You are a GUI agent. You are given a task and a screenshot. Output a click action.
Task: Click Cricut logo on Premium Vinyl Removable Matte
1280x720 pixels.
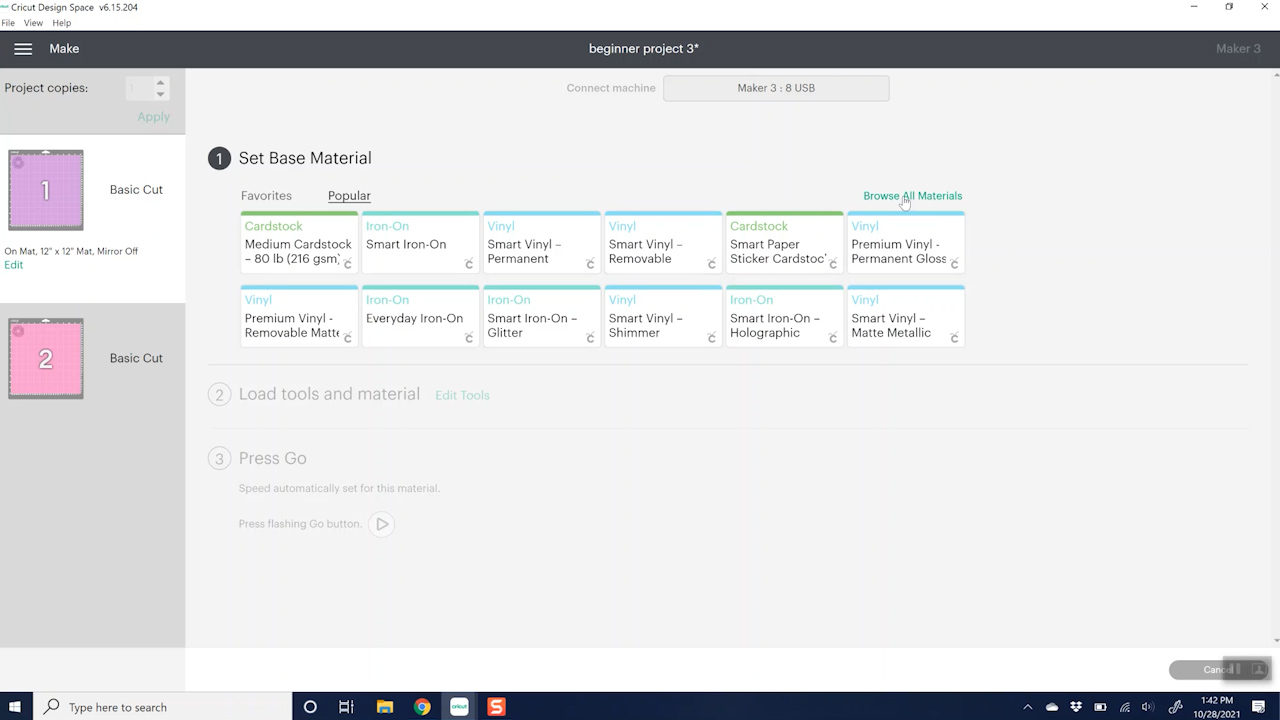click(x=348, y=338)
